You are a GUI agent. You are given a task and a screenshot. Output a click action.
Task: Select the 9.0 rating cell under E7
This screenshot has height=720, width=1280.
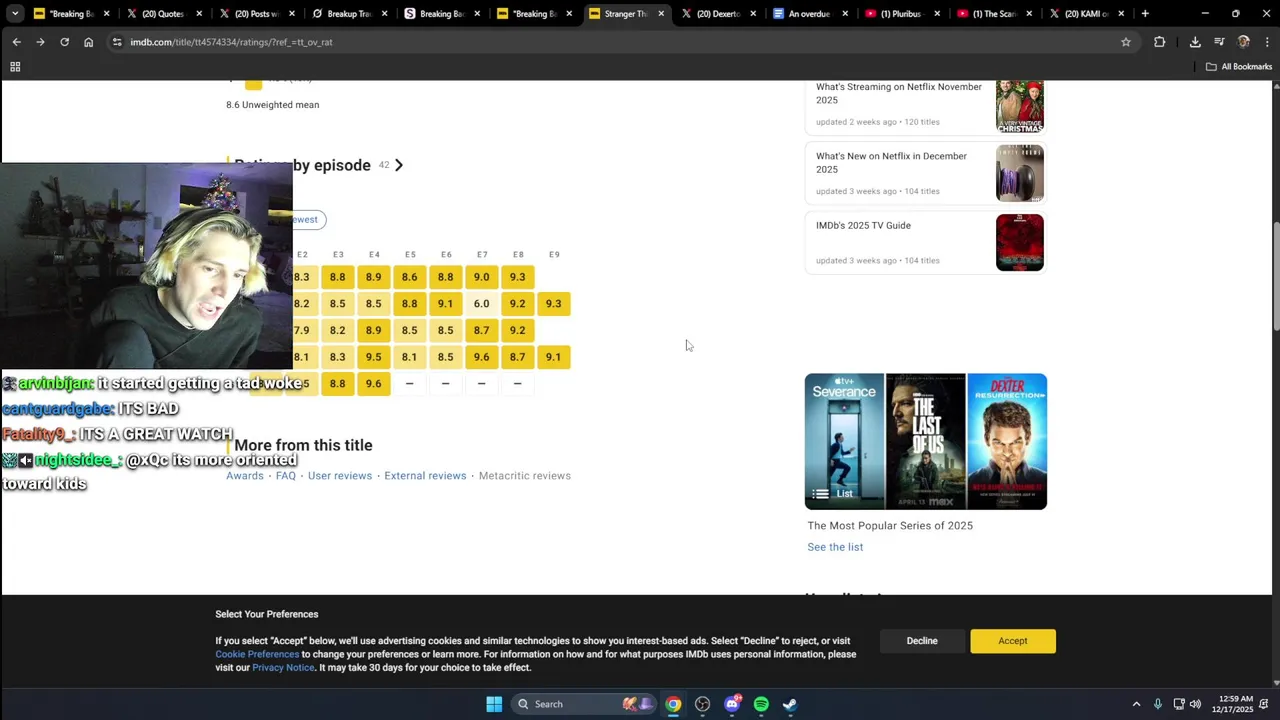tap(481, 277)
